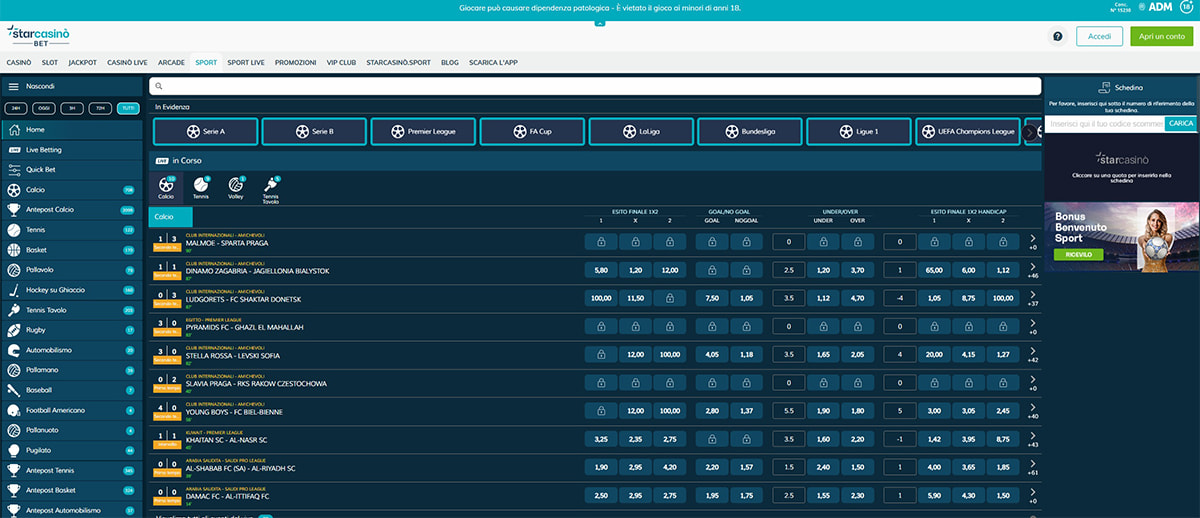Open SCARICA L'APP menu link
This screenshot has width=1200, height=518.
pyautogui.click(x=493, y=62)
